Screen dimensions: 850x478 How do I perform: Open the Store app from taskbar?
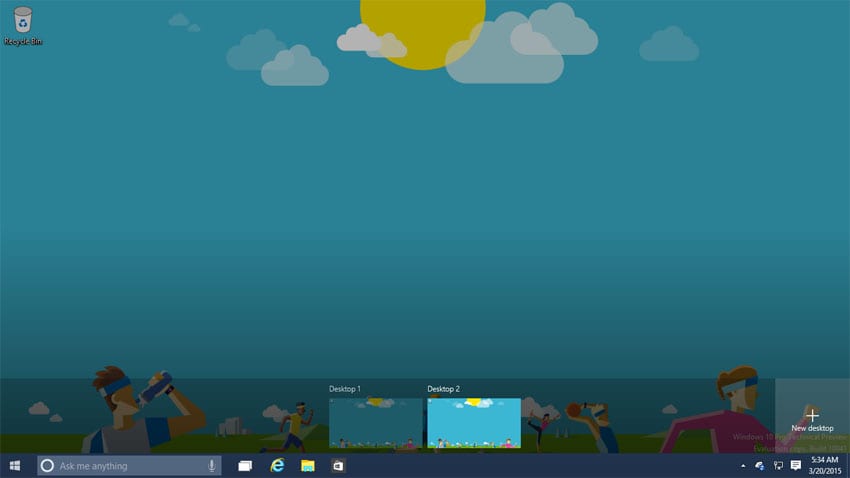coord(338,466)
